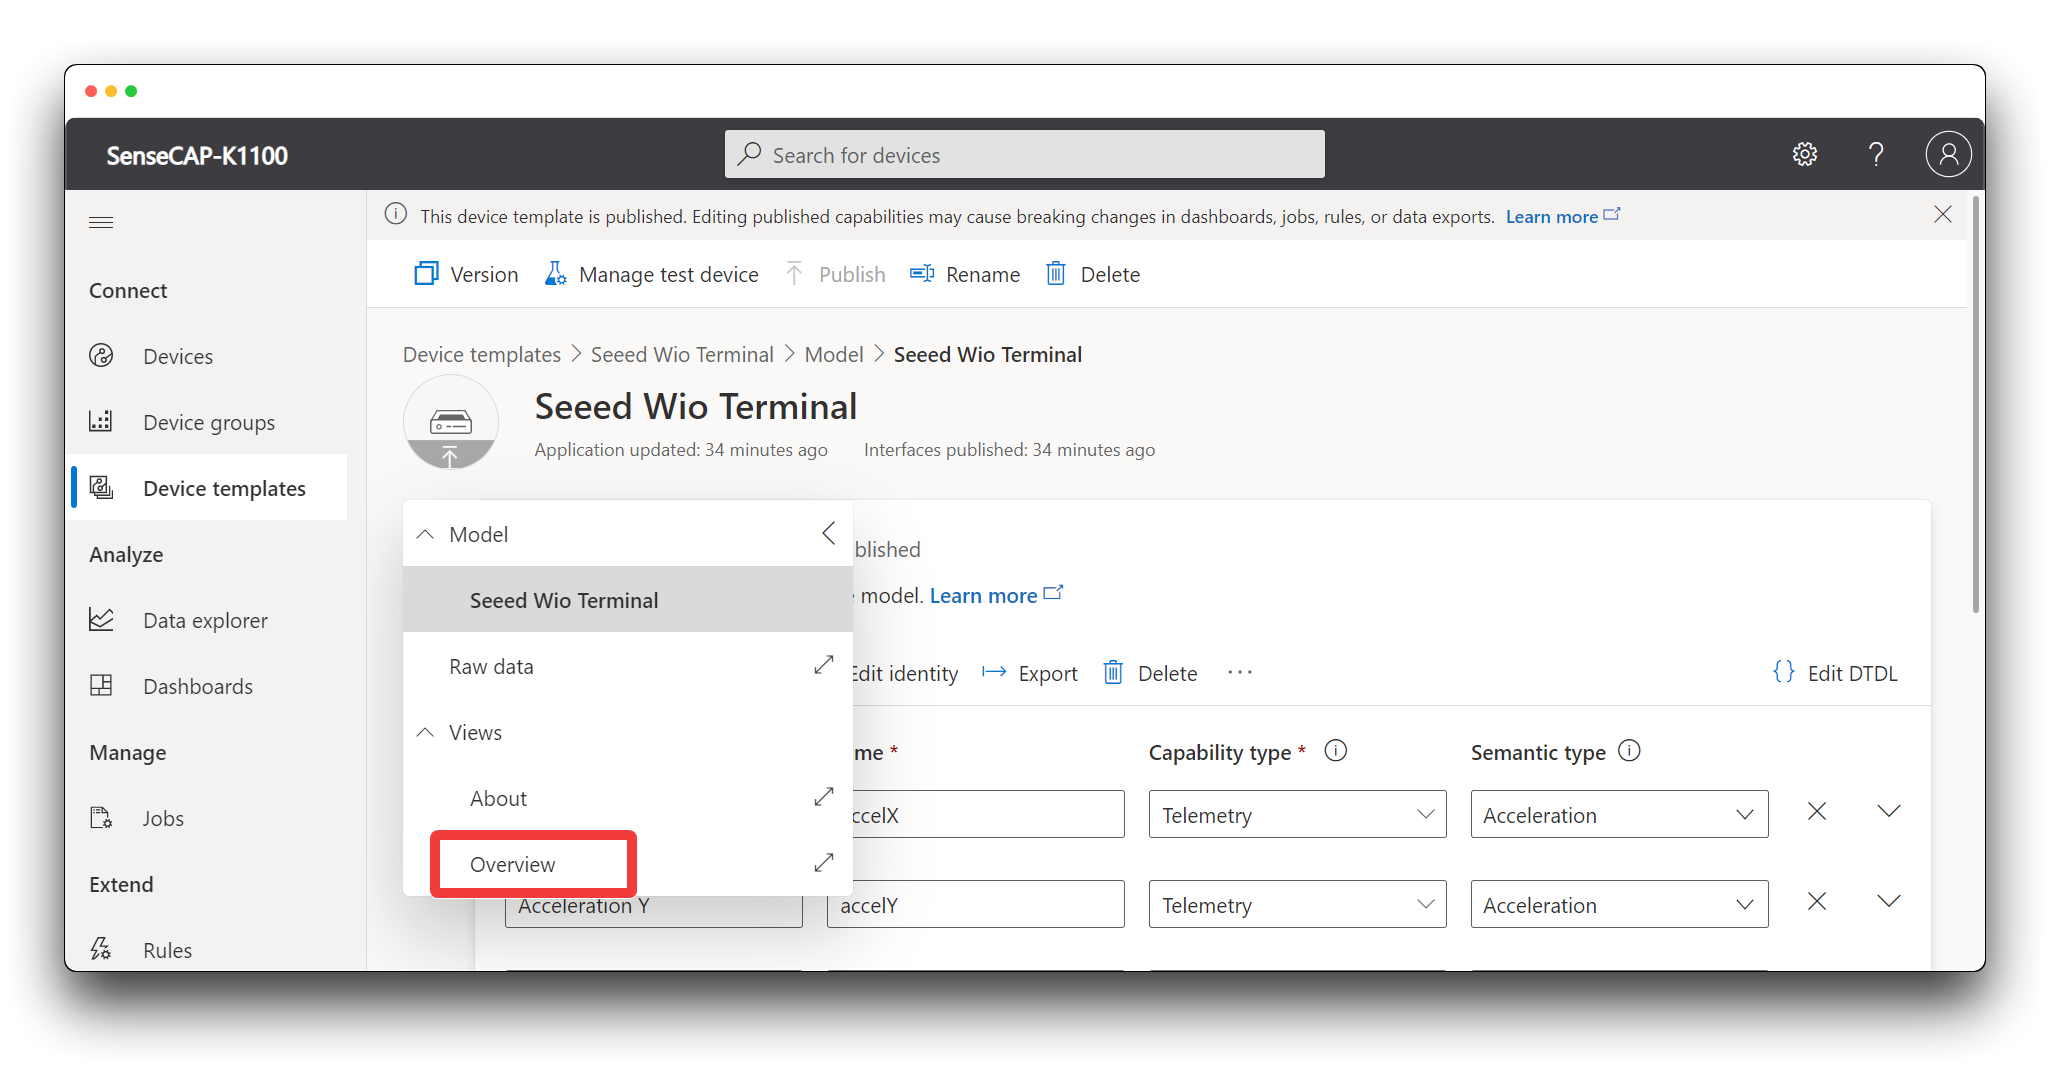Go to Device templates breadcrumb
This screenshot has height=1068, width=2050.
pos(482,354)
